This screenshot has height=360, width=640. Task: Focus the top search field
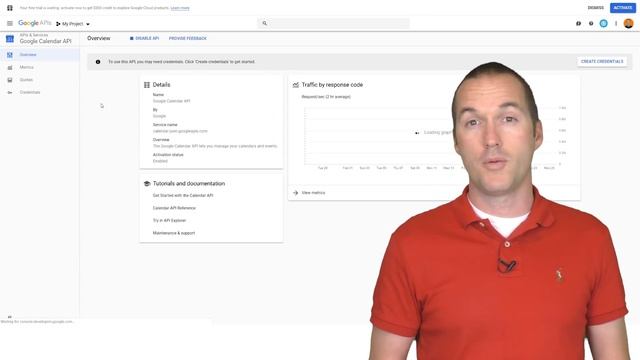333,23
